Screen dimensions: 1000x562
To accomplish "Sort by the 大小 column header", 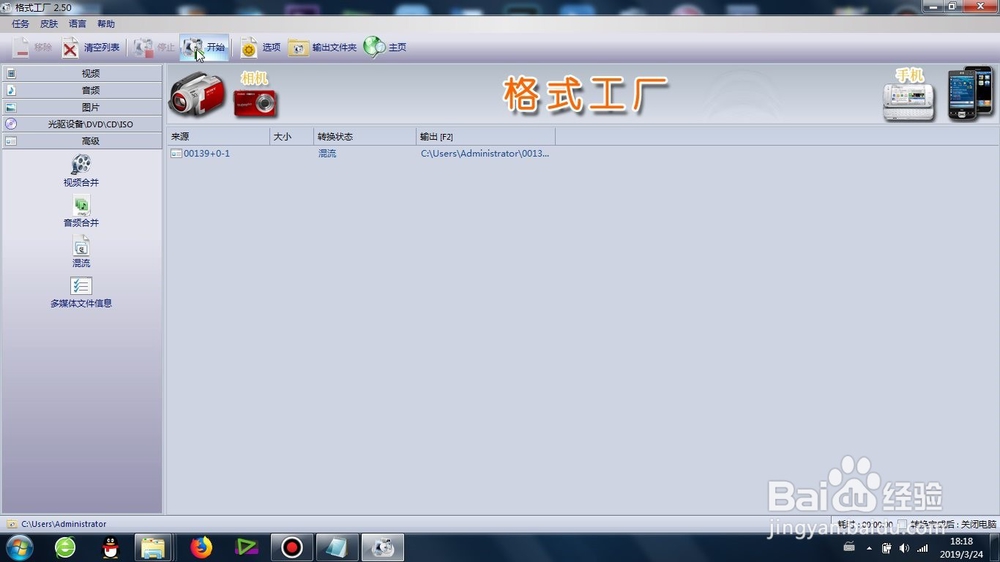I will click(x=291, y=137).
